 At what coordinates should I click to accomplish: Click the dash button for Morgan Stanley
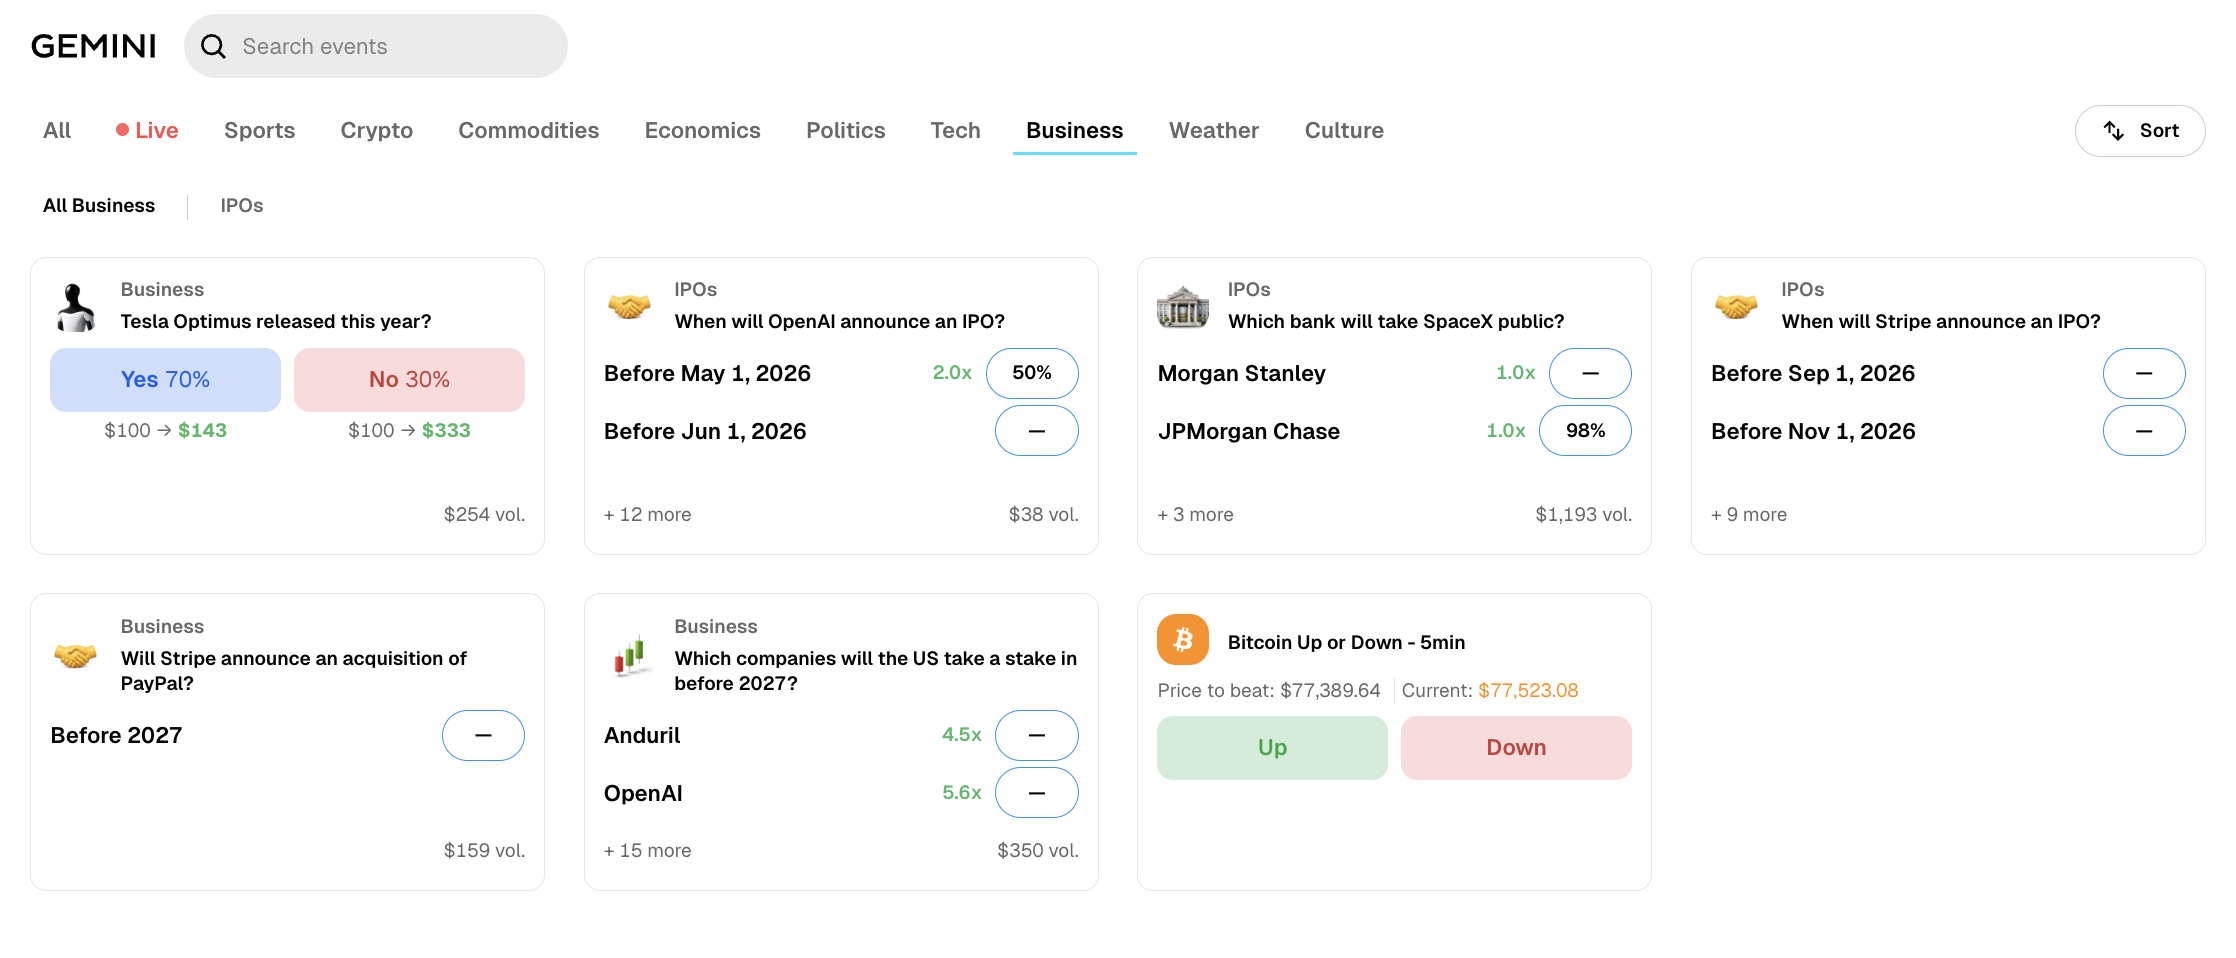pyautogui.click(x=1590, y=373)
